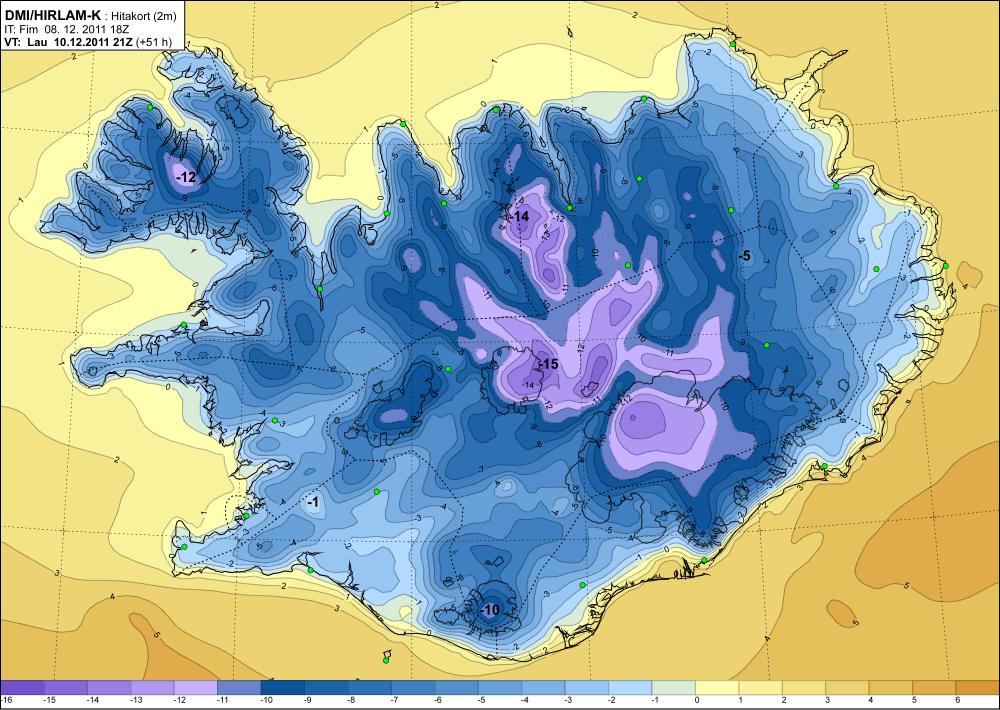
Task: Pick the orange legend swatch right of 6
Action: (977, 687)
